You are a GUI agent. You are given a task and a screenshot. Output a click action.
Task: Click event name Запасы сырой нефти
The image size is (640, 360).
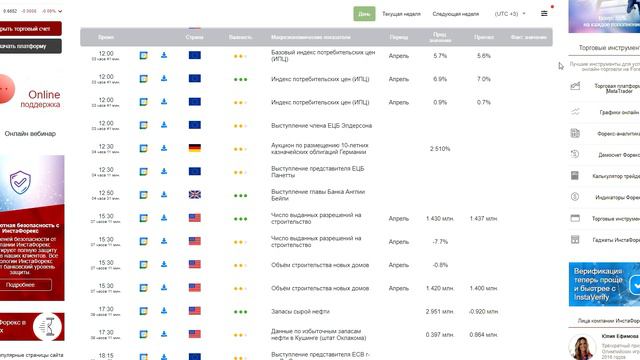(x=300, y=311)
